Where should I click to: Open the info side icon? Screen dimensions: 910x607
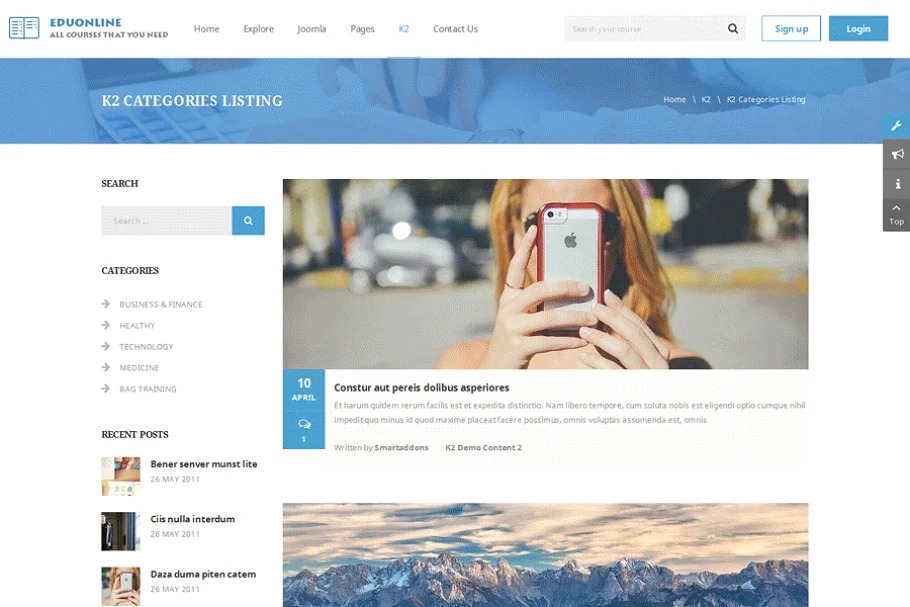tap(897, 183)
